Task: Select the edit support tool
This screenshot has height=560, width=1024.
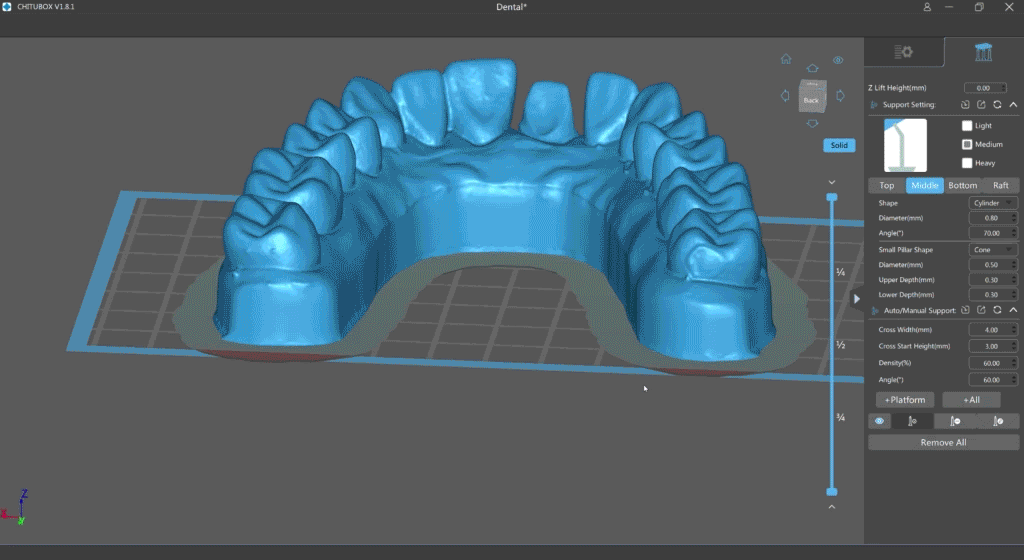Action: click(x=998, y=421)
